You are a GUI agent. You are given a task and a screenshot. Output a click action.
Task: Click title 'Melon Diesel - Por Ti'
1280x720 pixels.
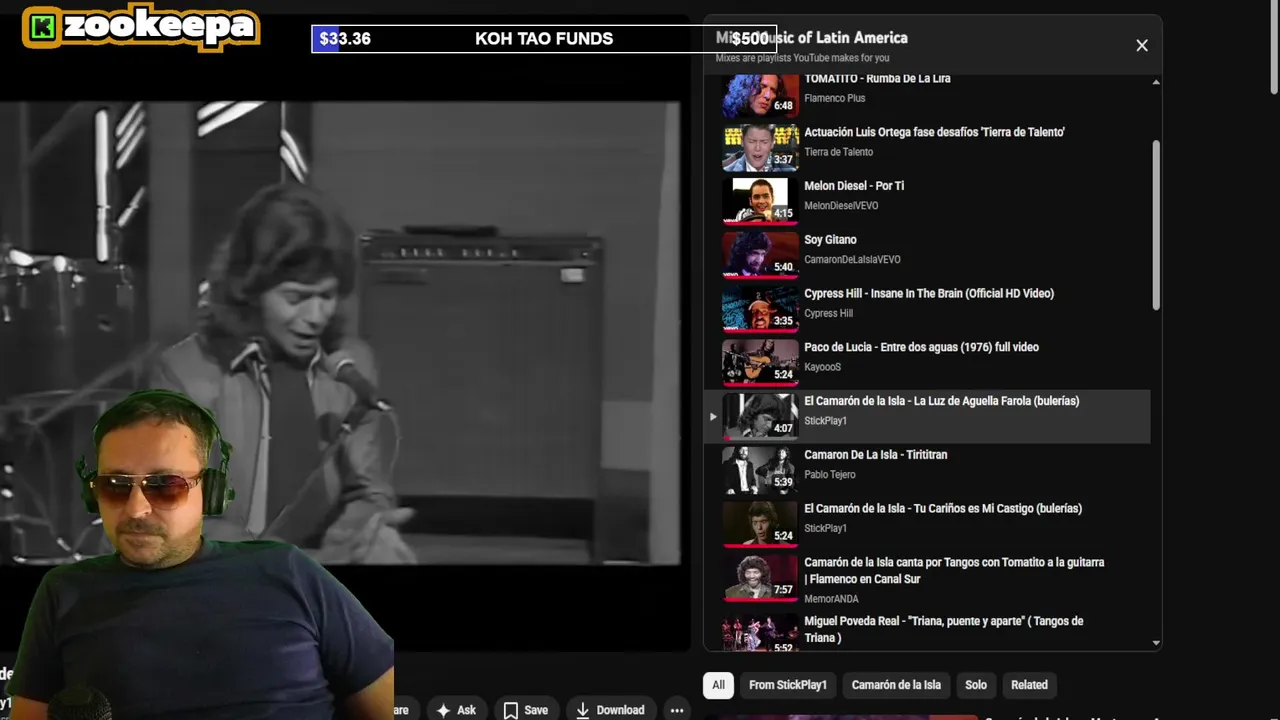coord(854,186)
